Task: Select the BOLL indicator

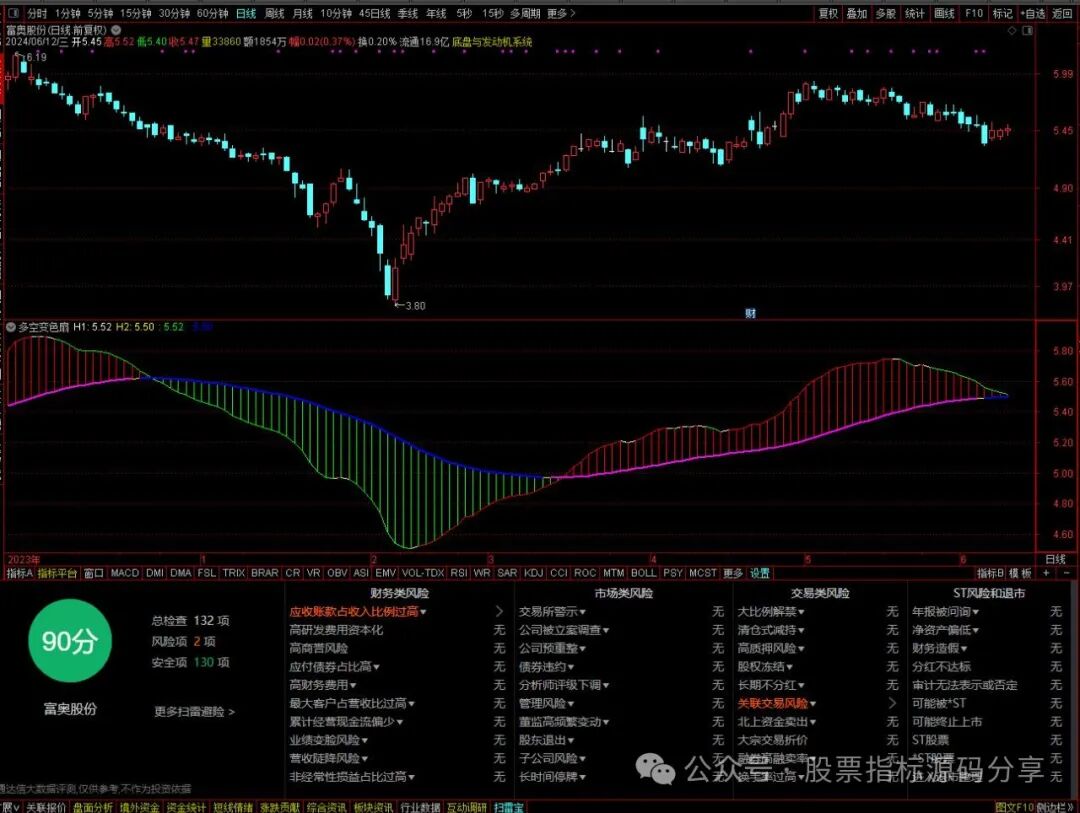Action: (x=643, y=573)
